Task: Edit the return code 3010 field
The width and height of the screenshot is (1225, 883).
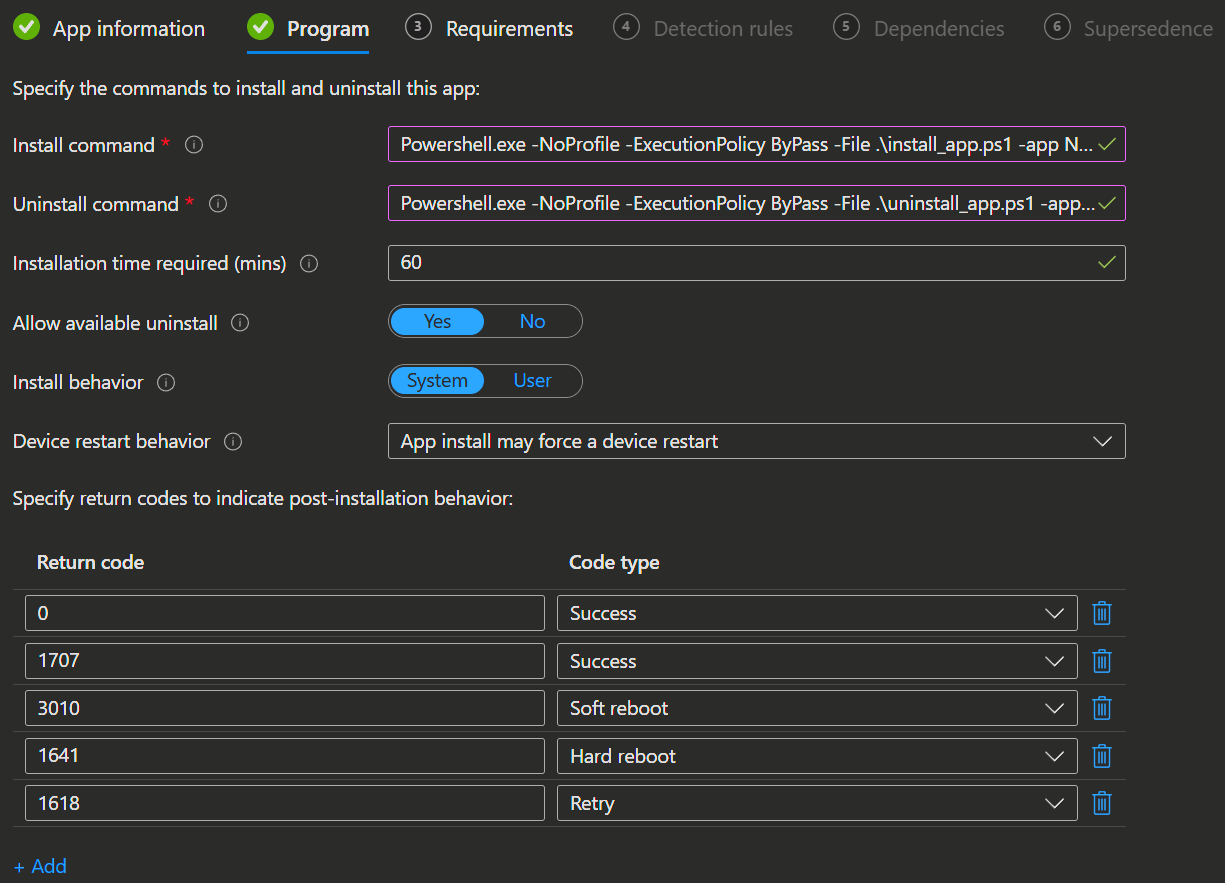Action: 285,708
